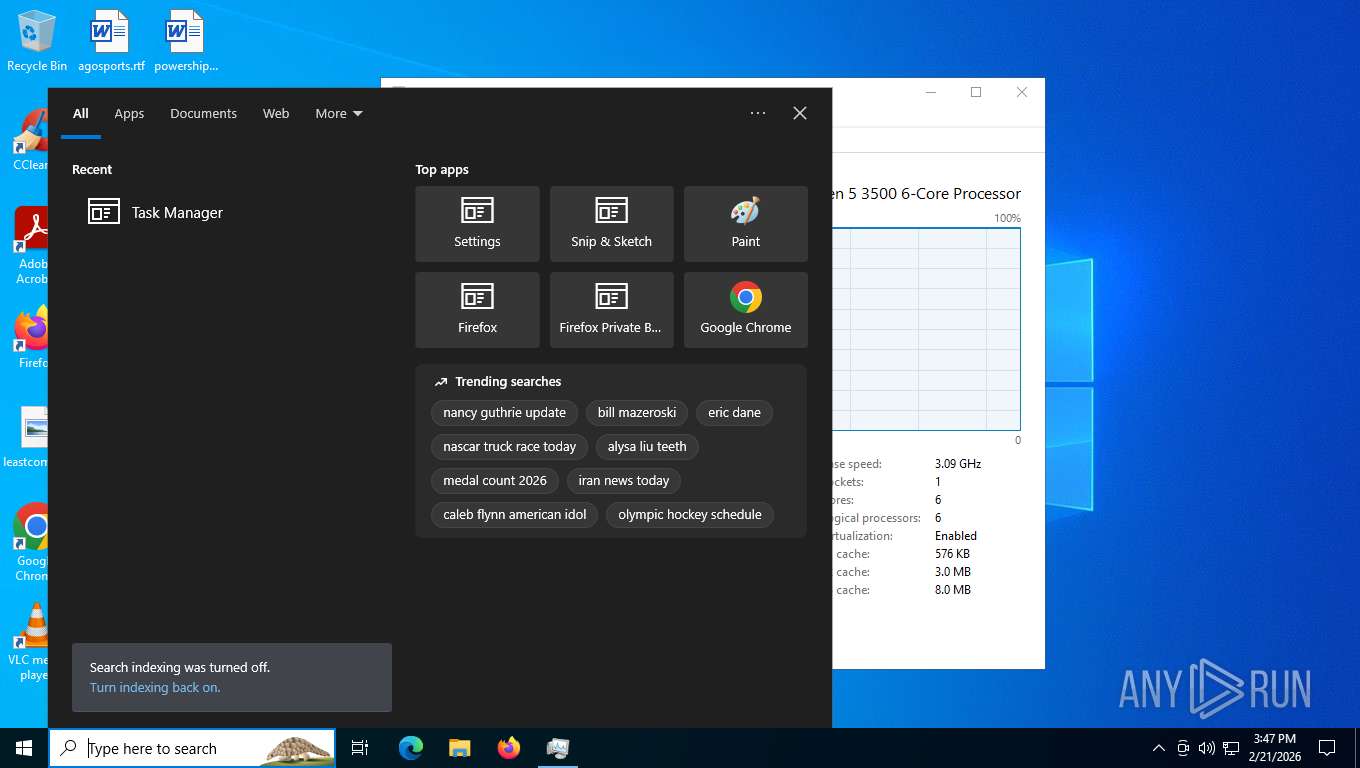Open File Explorer from taskbar
Screen dimensions: 1360x768
pos(460,748)
